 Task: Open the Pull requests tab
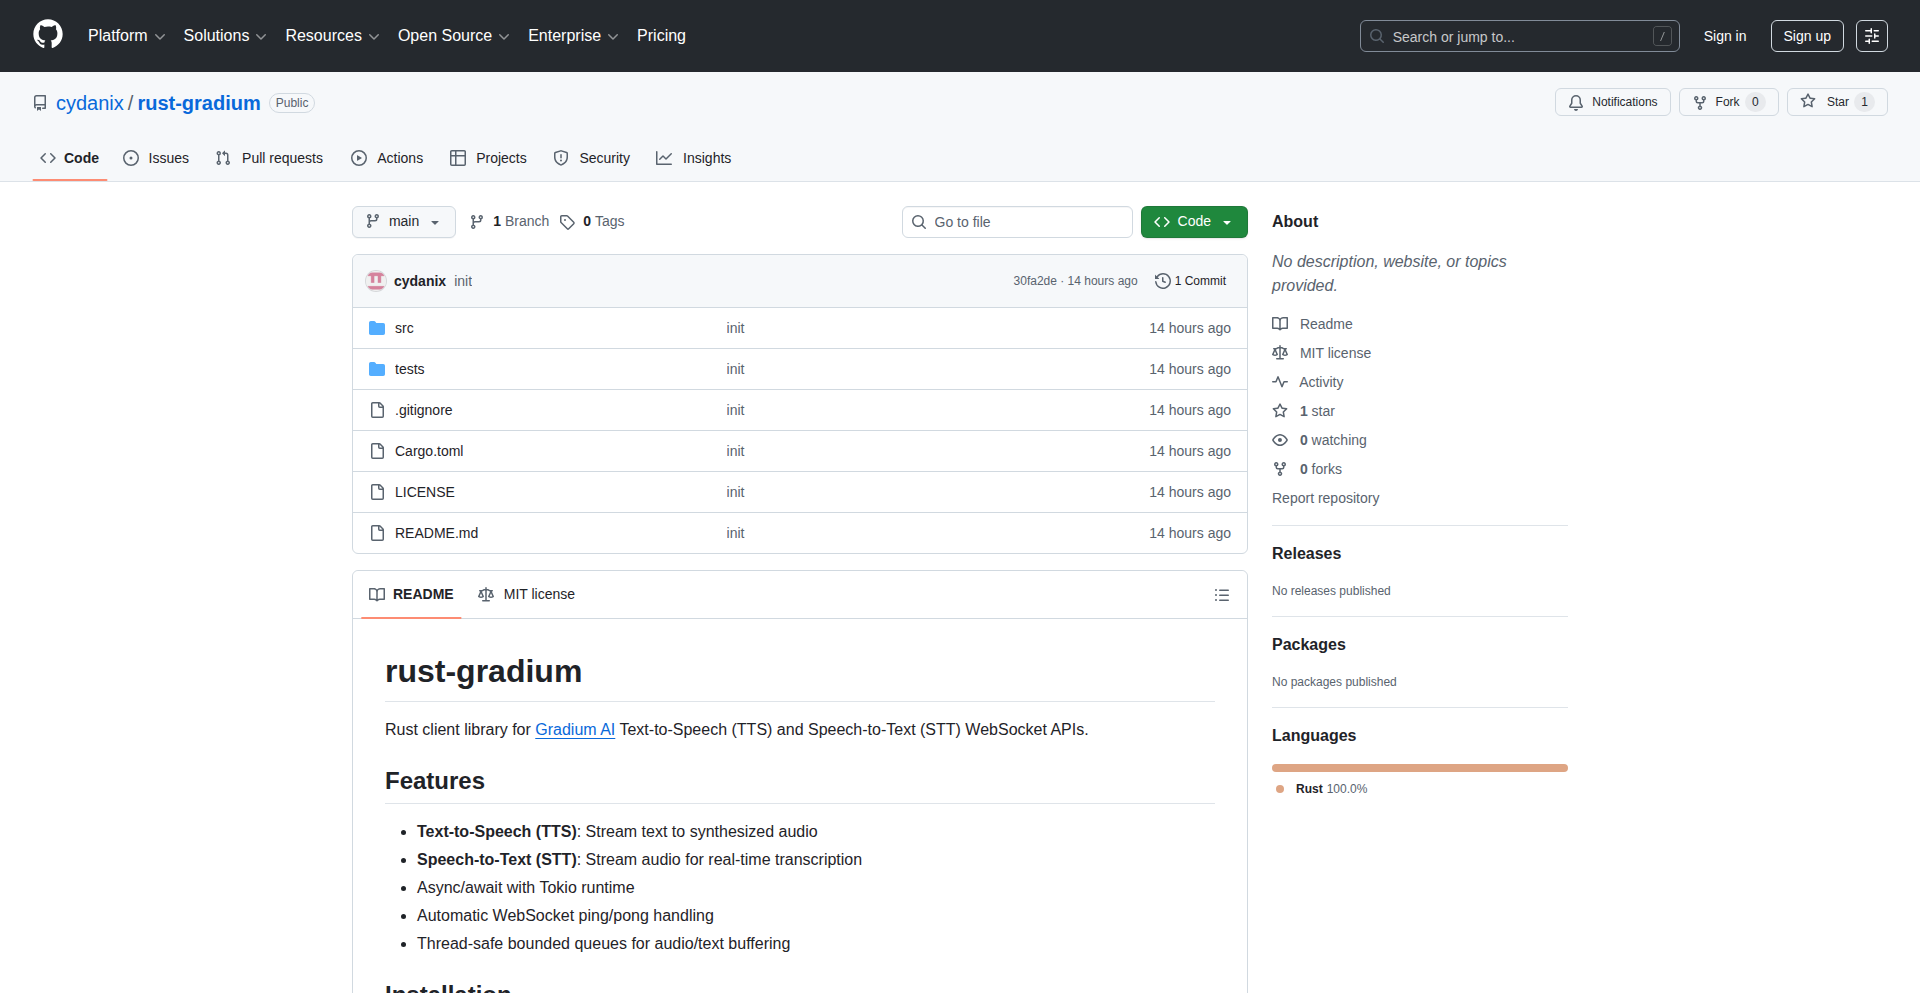(x=269, y=158)
